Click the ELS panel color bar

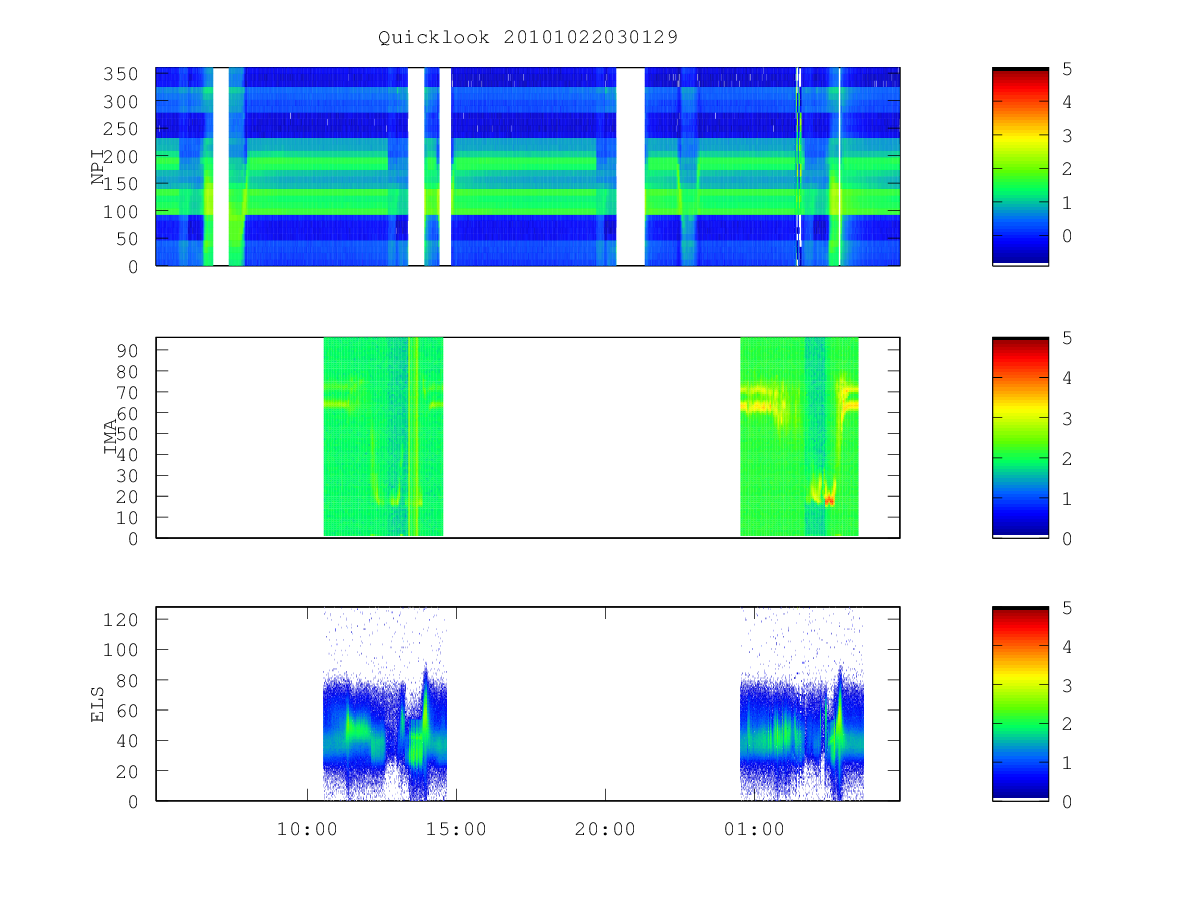(x=1020, y=704)
